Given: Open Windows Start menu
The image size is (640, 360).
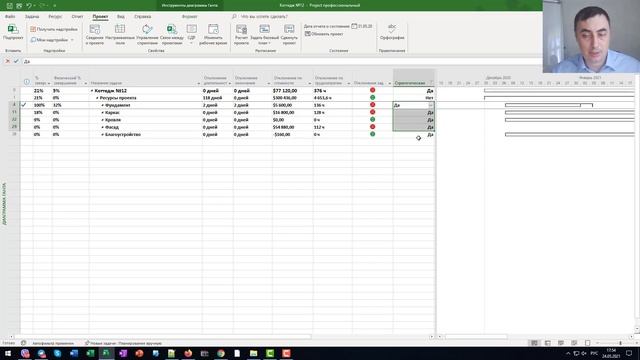Looking at the screenshot, I should click(x=8, y=353).
